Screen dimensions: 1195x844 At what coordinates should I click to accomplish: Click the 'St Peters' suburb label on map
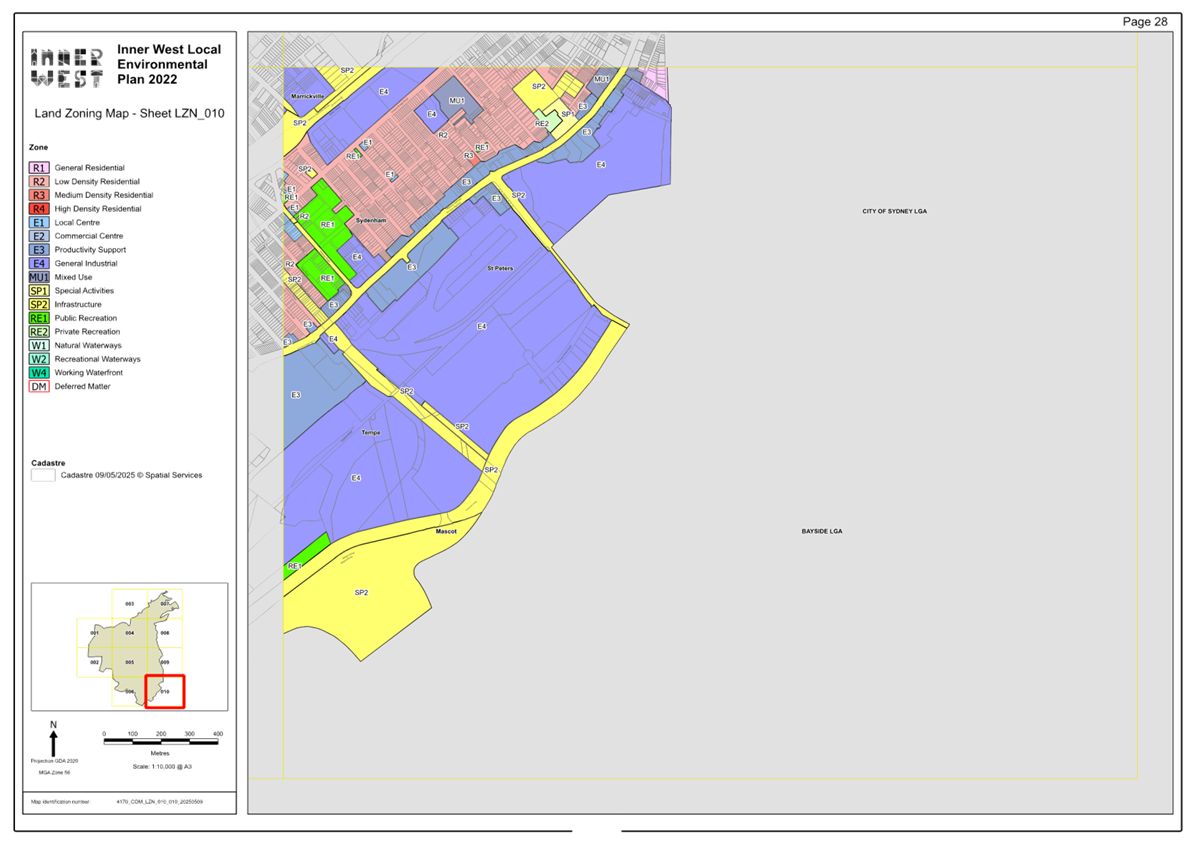[500, 268]
